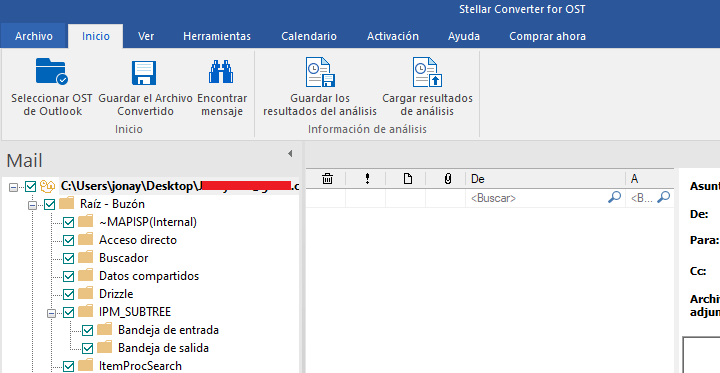The width and height of the screenshot is (720, 373).
Task: Select the ItemProcSearch folder name
Action: point(140,366)
